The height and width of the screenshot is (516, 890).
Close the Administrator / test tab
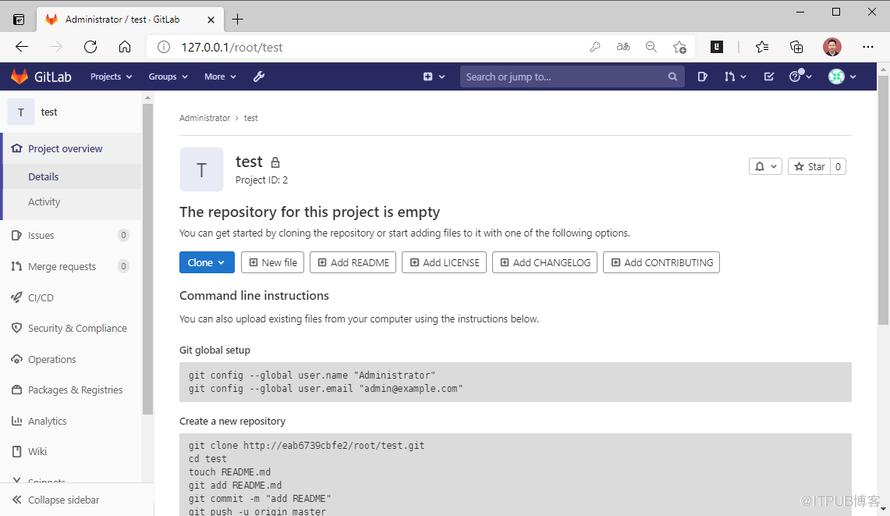(211, 19)
